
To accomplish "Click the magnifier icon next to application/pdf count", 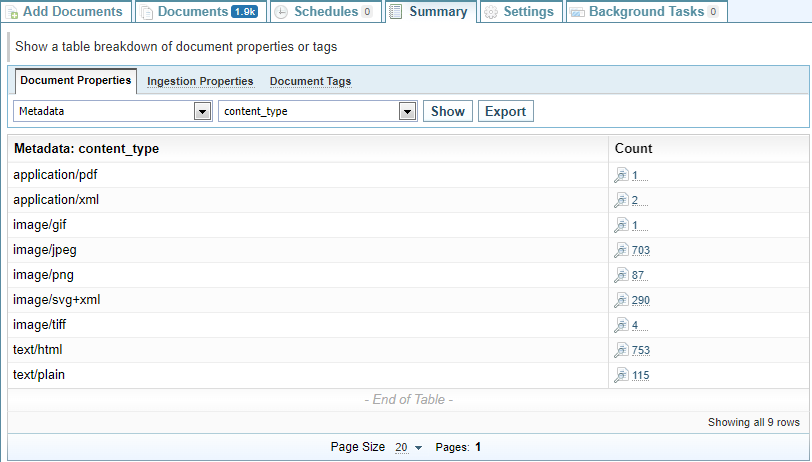I will pos(621,175).
